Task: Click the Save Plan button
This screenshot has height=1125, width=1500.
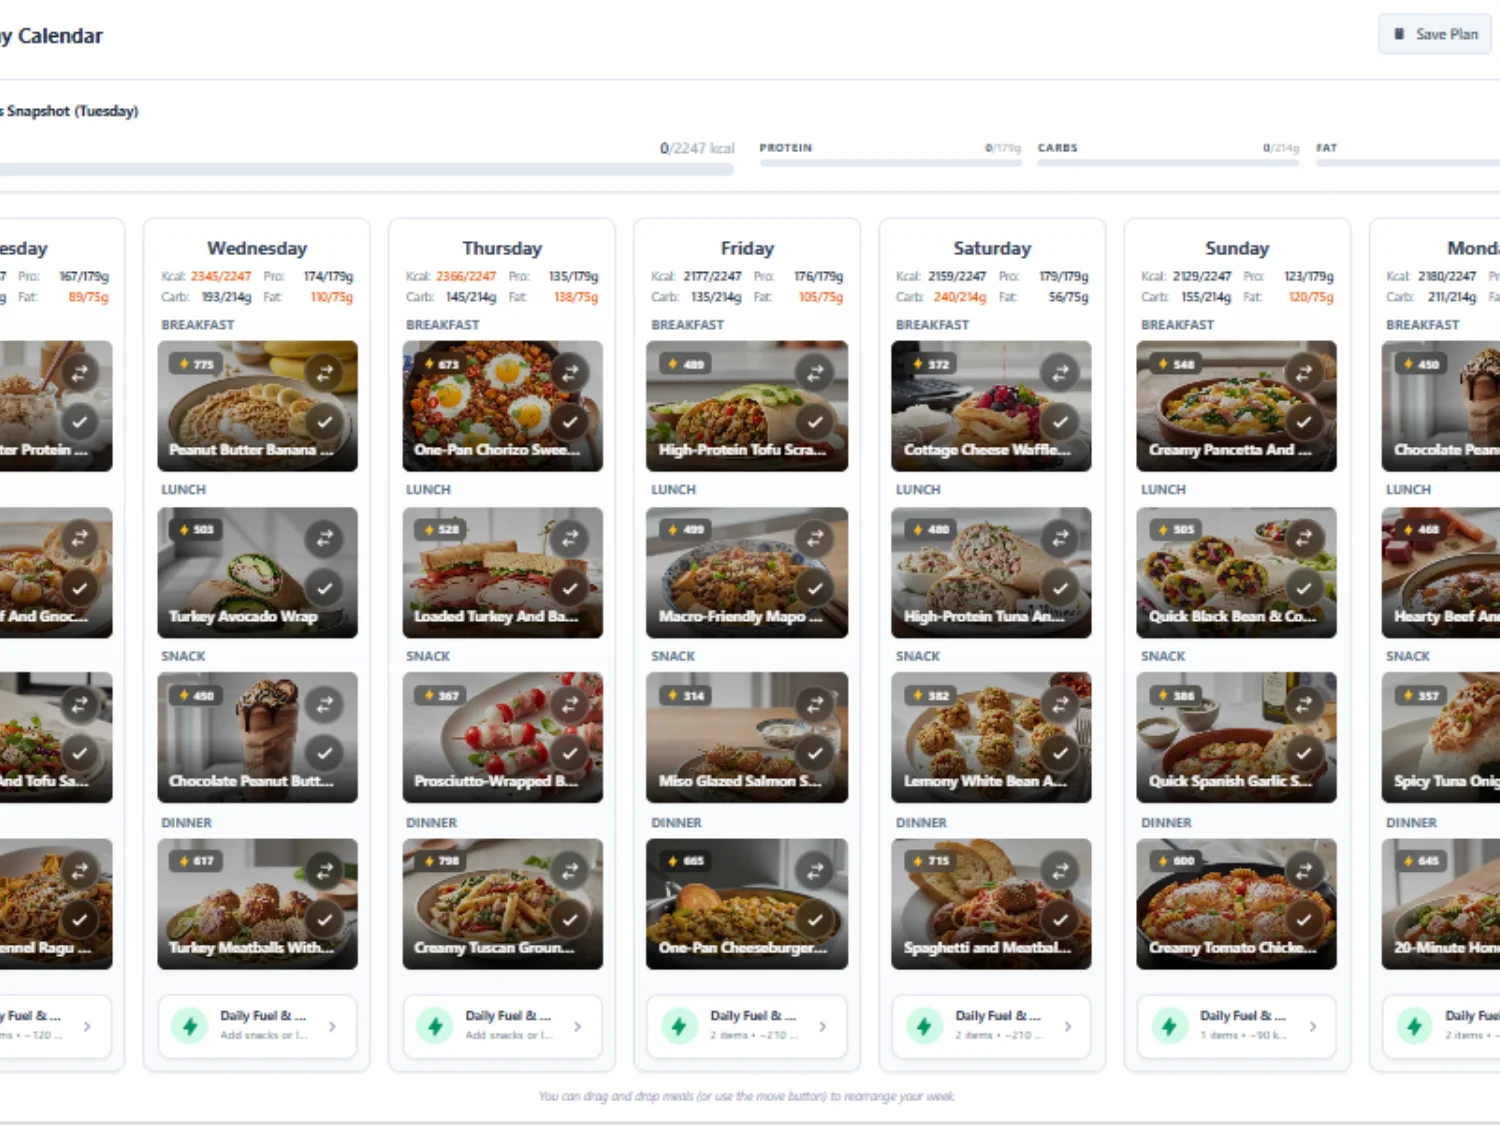Action: 1435,34
